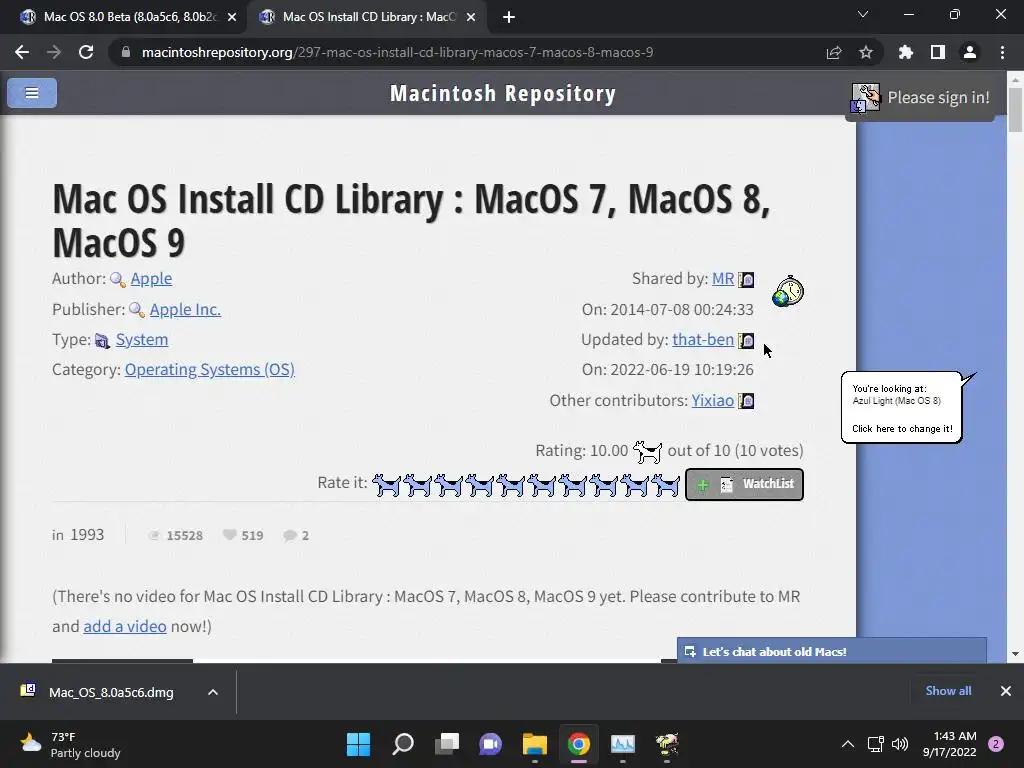The height and width of the screenshot is (768, 1024).
Task: Bookmark this page with star icon
Action: [x=865, y=52]
